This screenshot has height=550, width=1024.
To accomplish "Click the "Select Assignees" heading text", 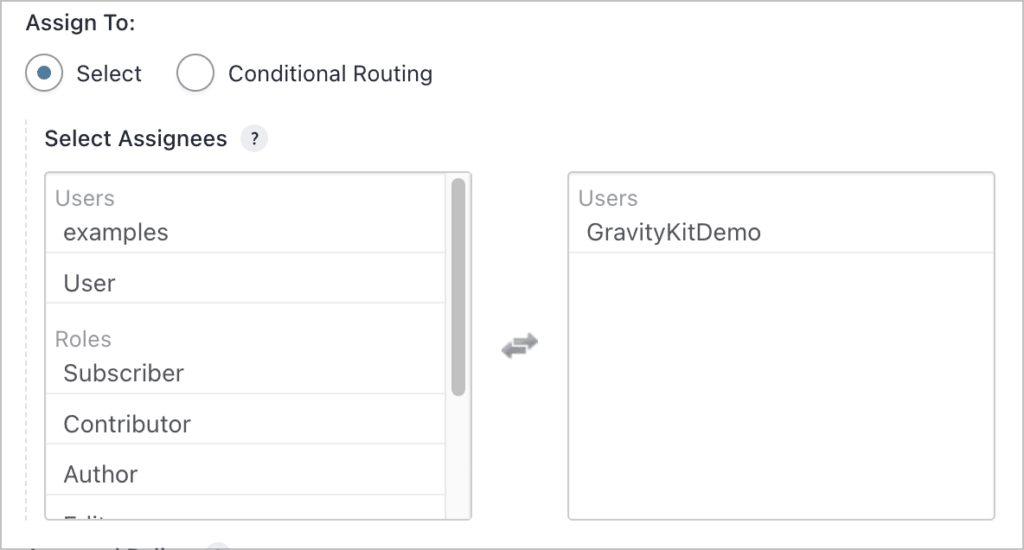I will 136,138.
